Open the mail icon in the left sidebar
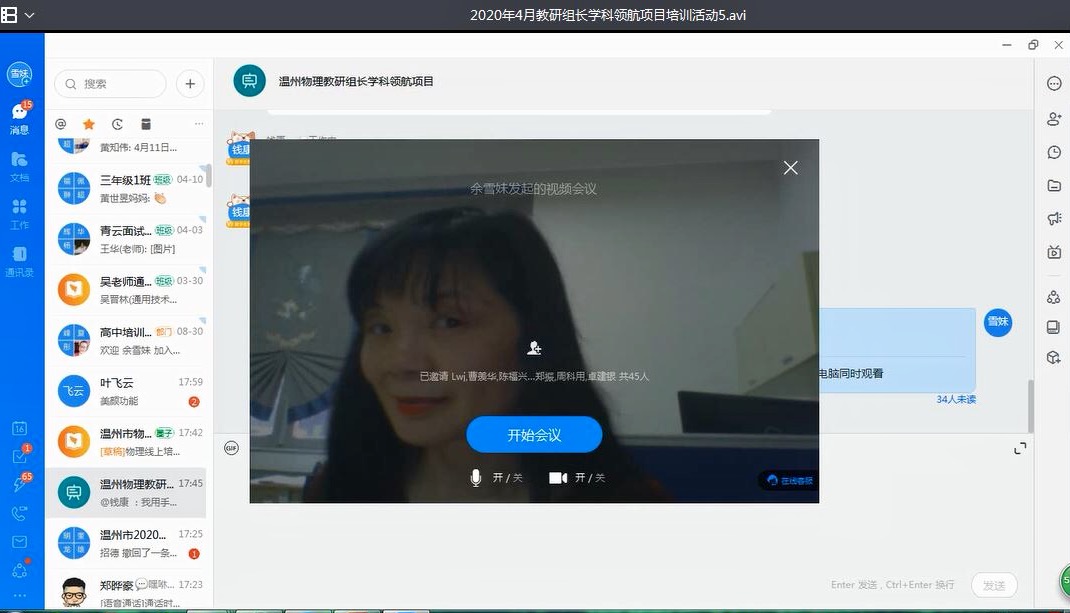This screenshot has width=1070, height=613. click(x=20, y=542)
